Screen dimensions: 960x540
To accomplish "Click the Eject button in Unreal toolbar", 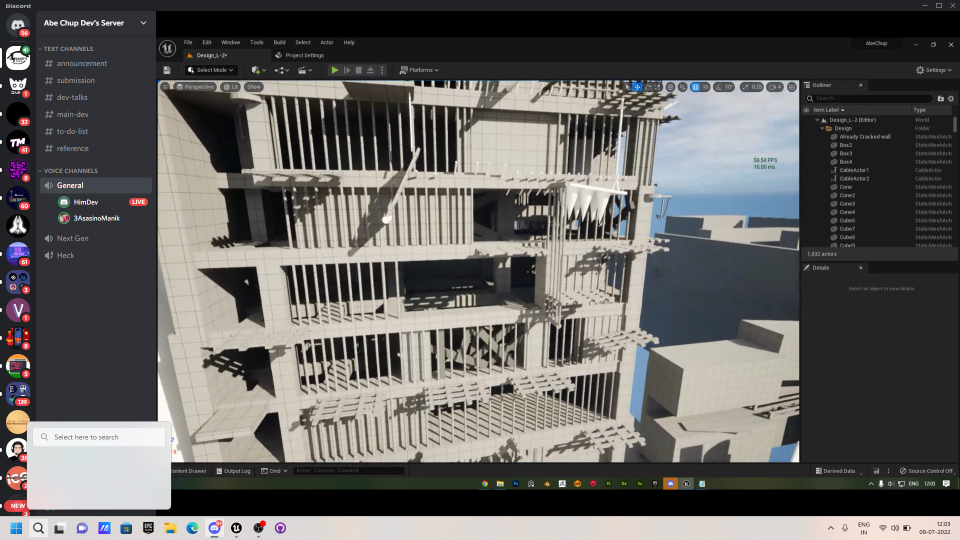I will pos(370,70).
